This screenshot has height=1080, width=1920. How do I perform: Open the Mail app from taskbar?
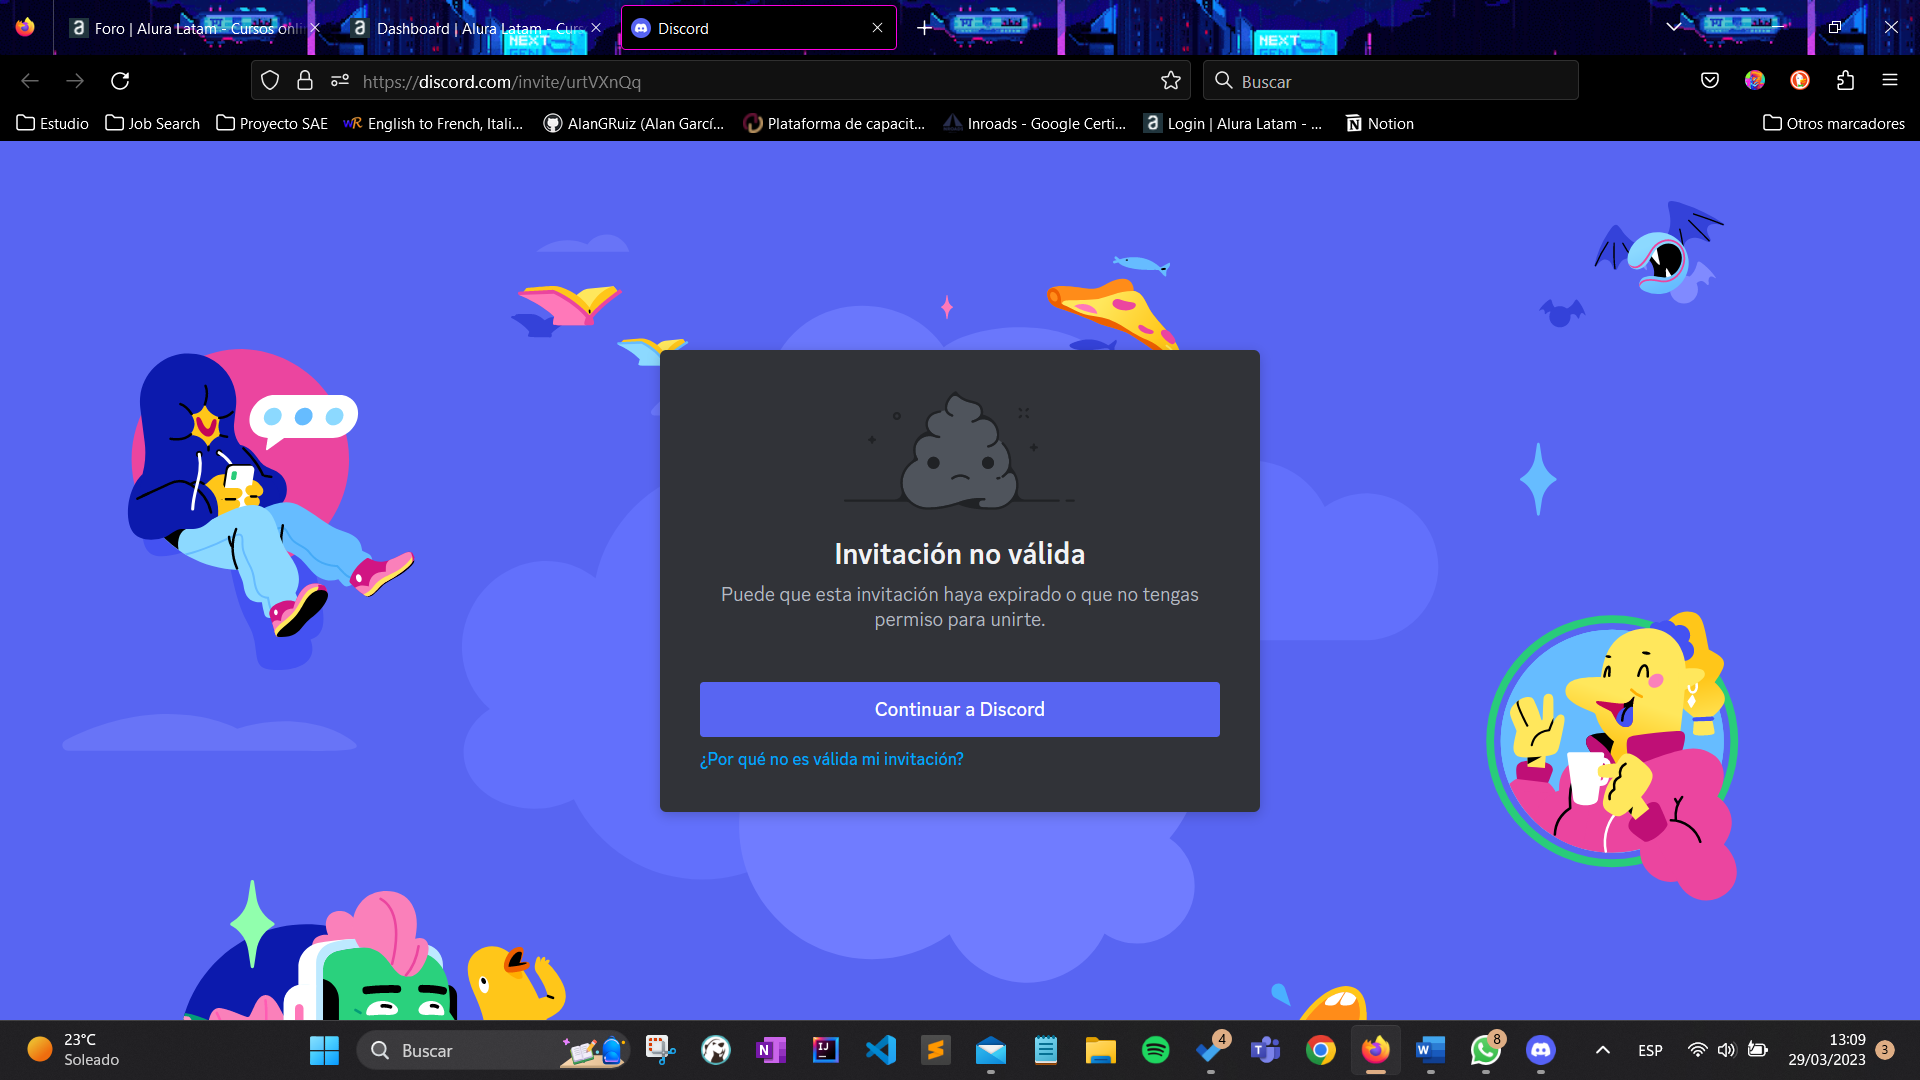point(991,1050)
